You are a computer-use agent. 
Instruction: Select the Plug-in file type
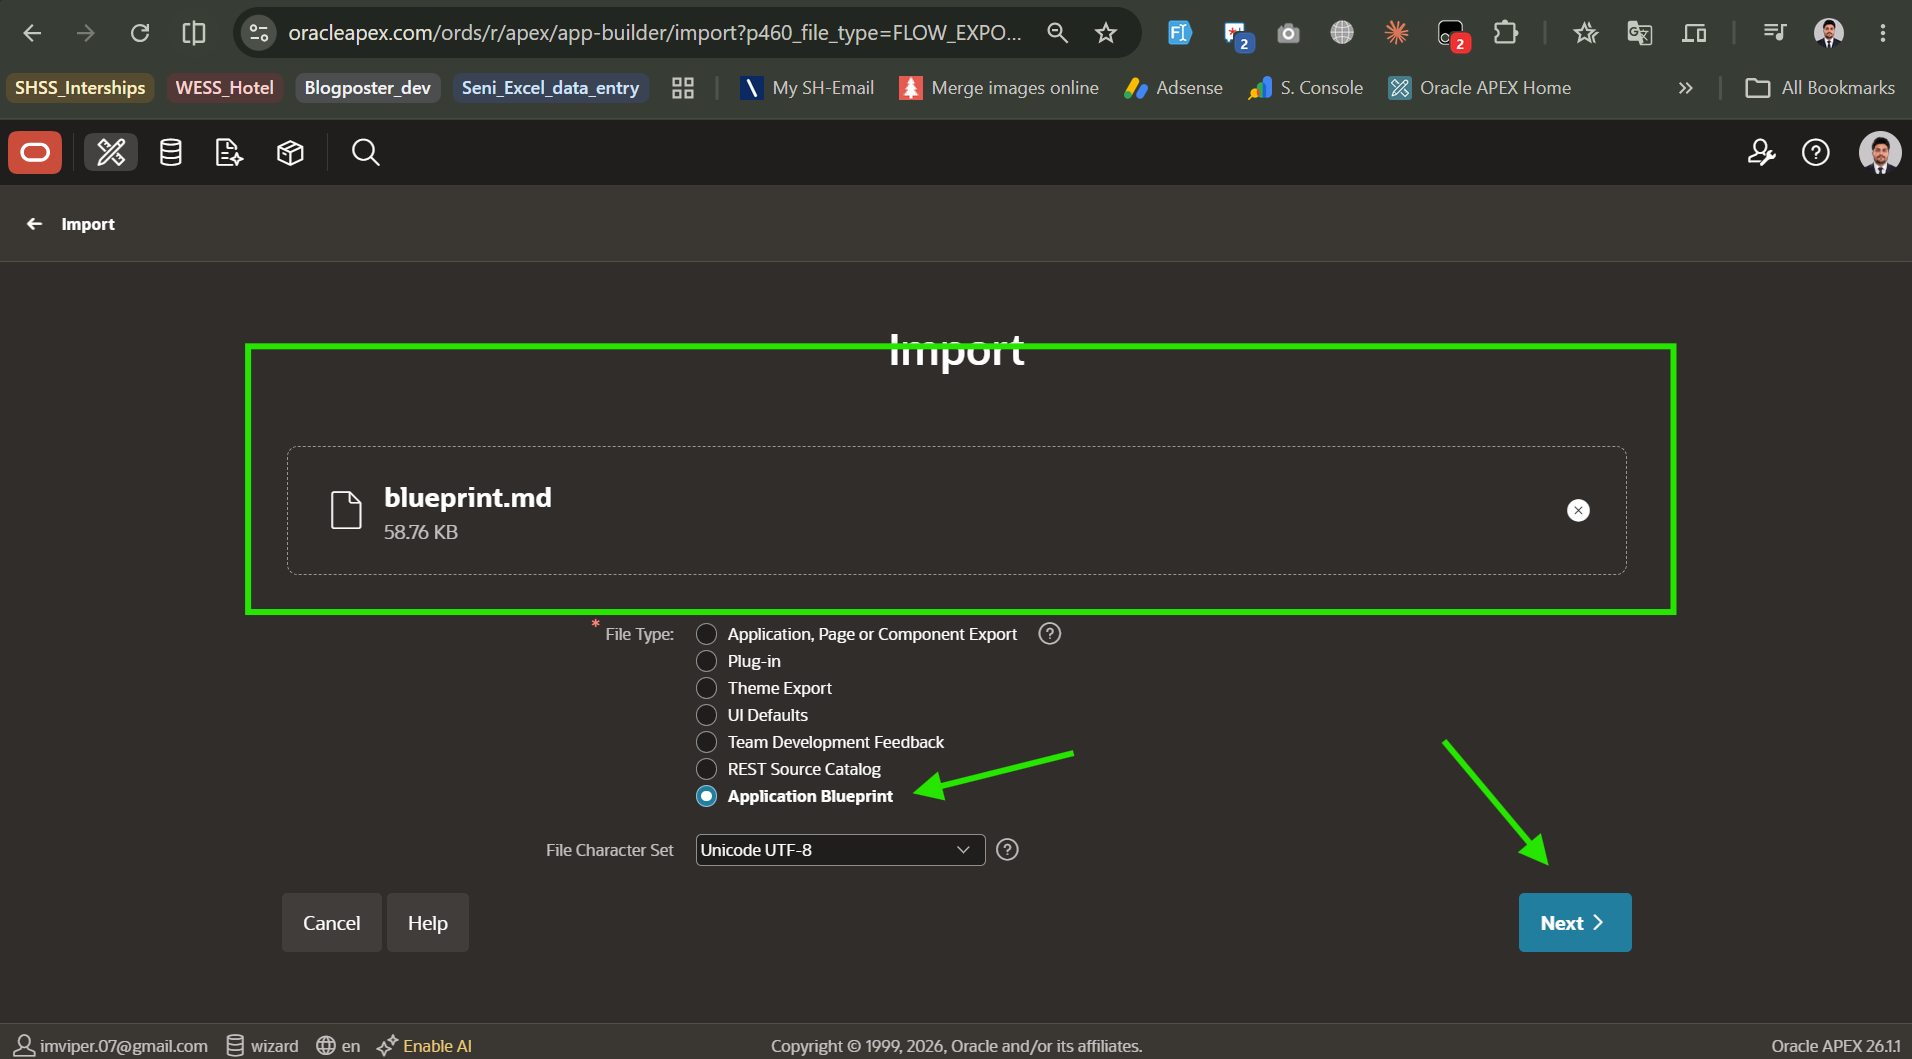point(706,661)
